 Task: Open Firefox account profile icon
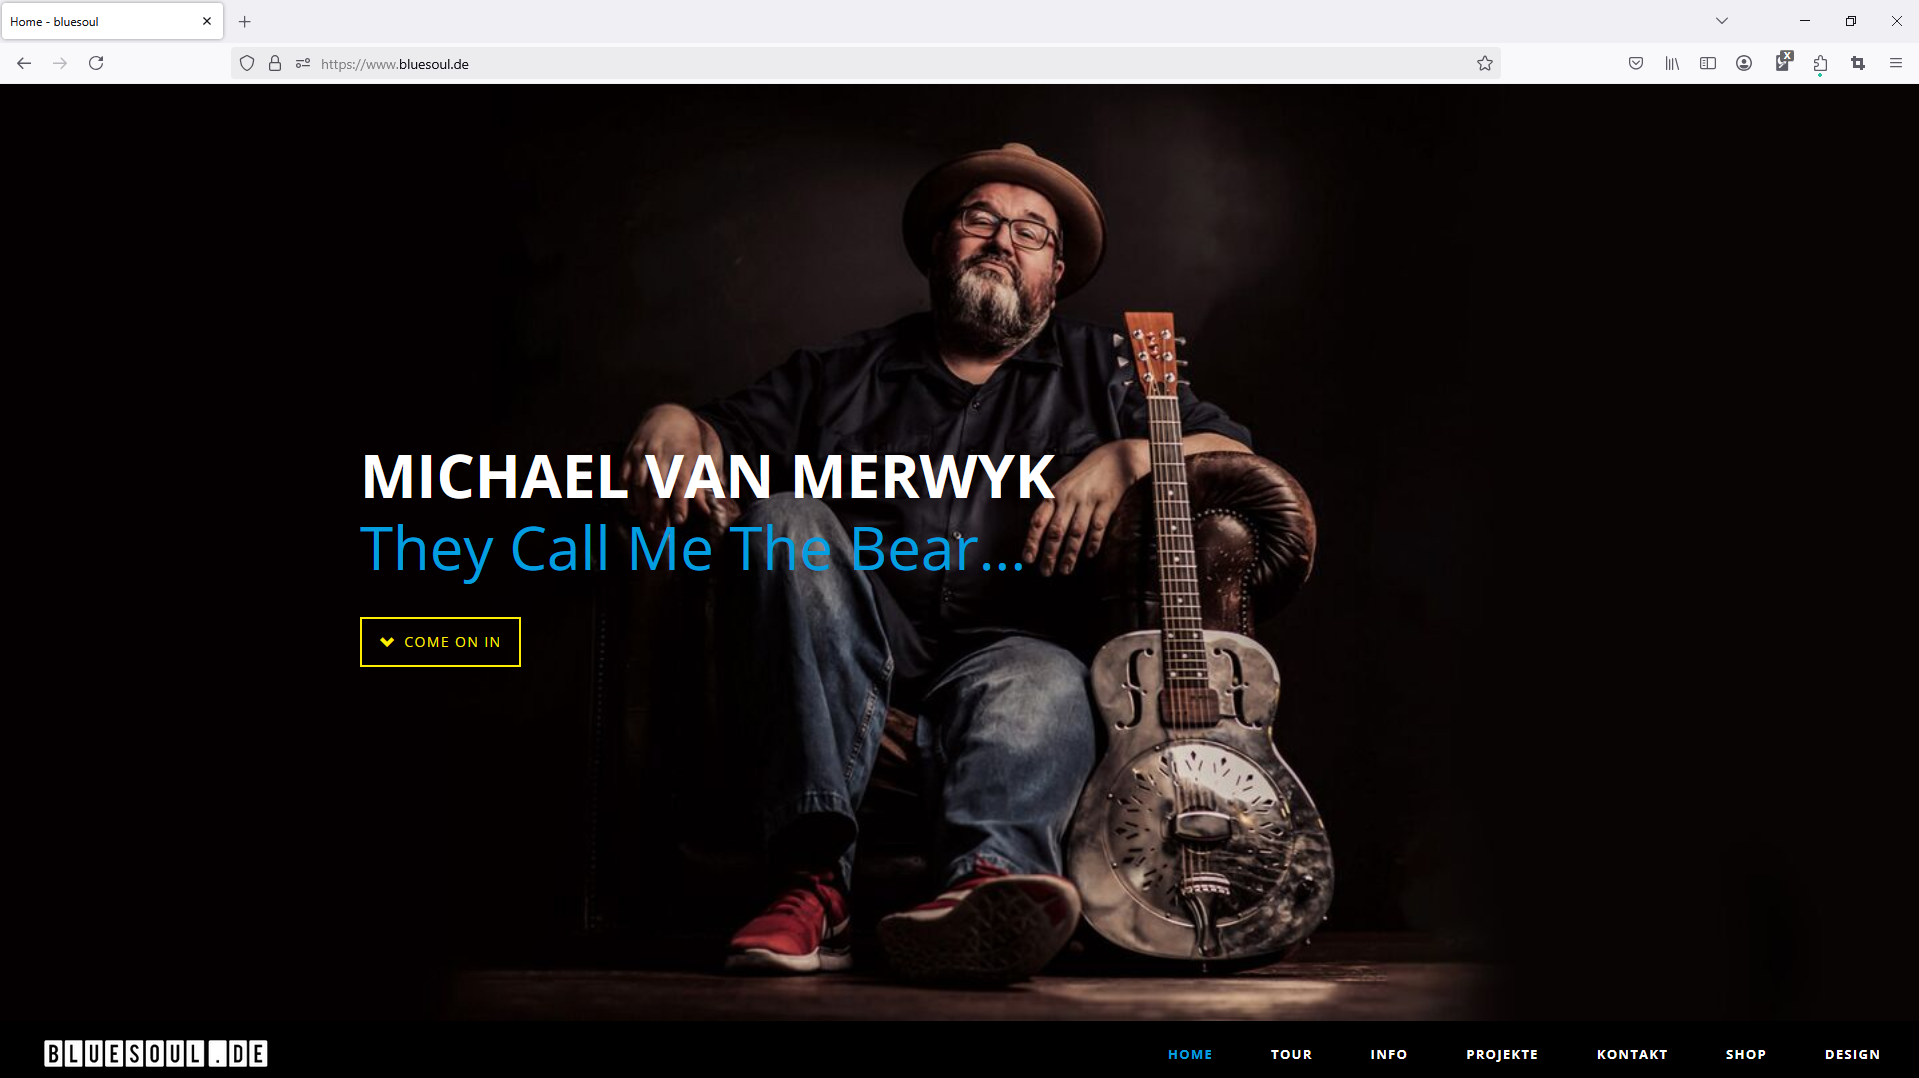click(x=1744, y=63)
